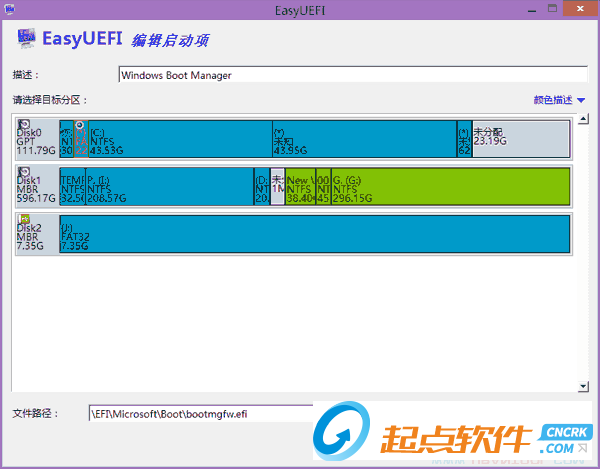Screen dimensions: 600x469
Task: Select the 未分配 23.19G unallocated space
Action: point(521,139)
